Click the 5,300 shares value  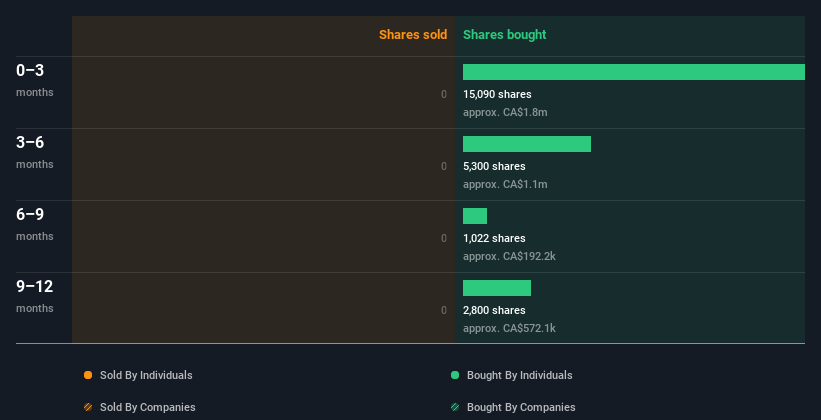[494, 166]
